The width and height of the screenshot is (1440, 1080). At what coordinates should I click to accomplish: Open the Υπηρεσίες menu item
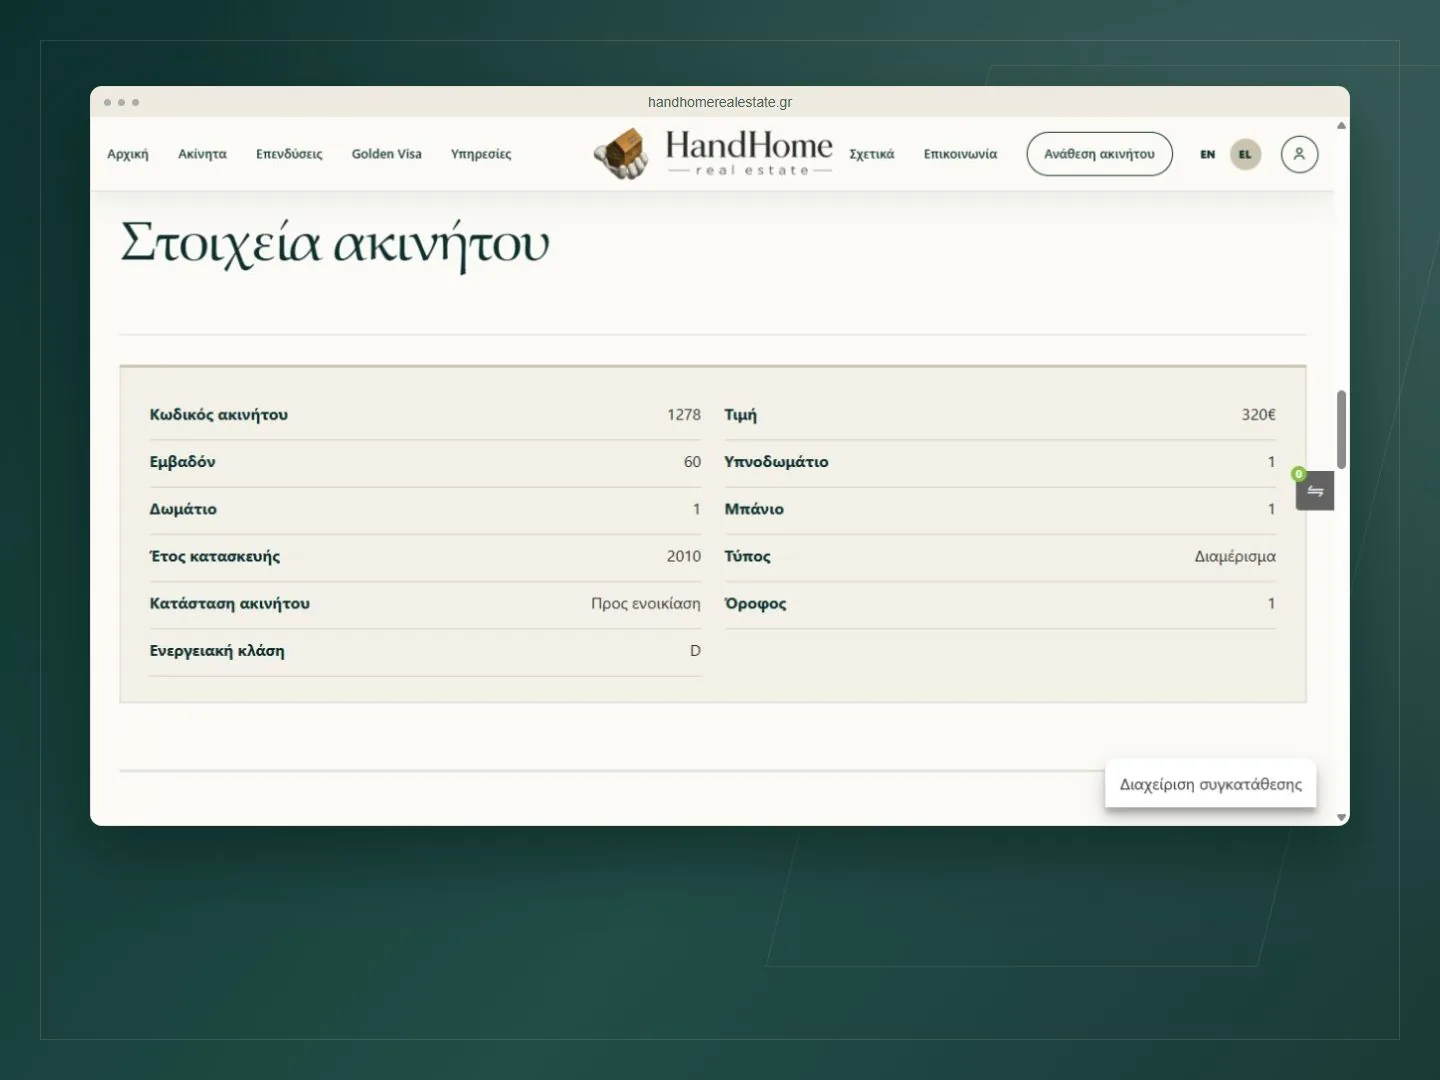[x=481, y=154]
